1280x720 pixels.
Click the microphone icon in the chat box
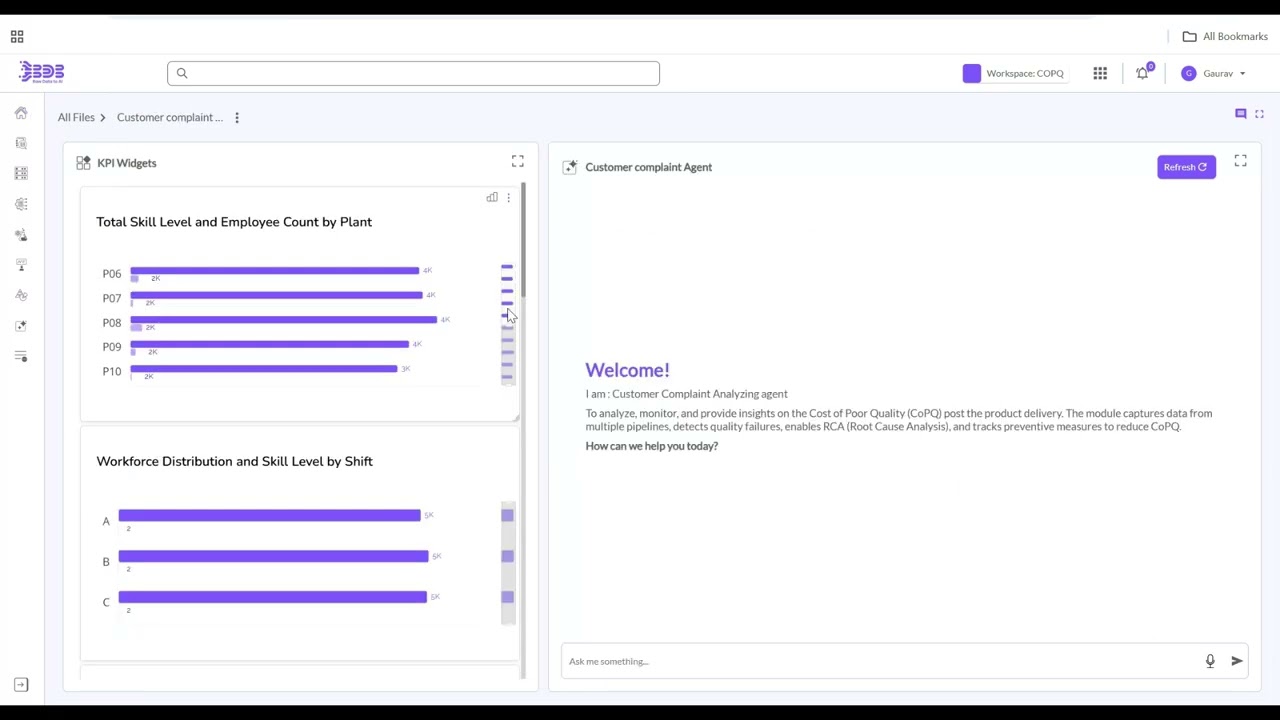pos(1210,661)
